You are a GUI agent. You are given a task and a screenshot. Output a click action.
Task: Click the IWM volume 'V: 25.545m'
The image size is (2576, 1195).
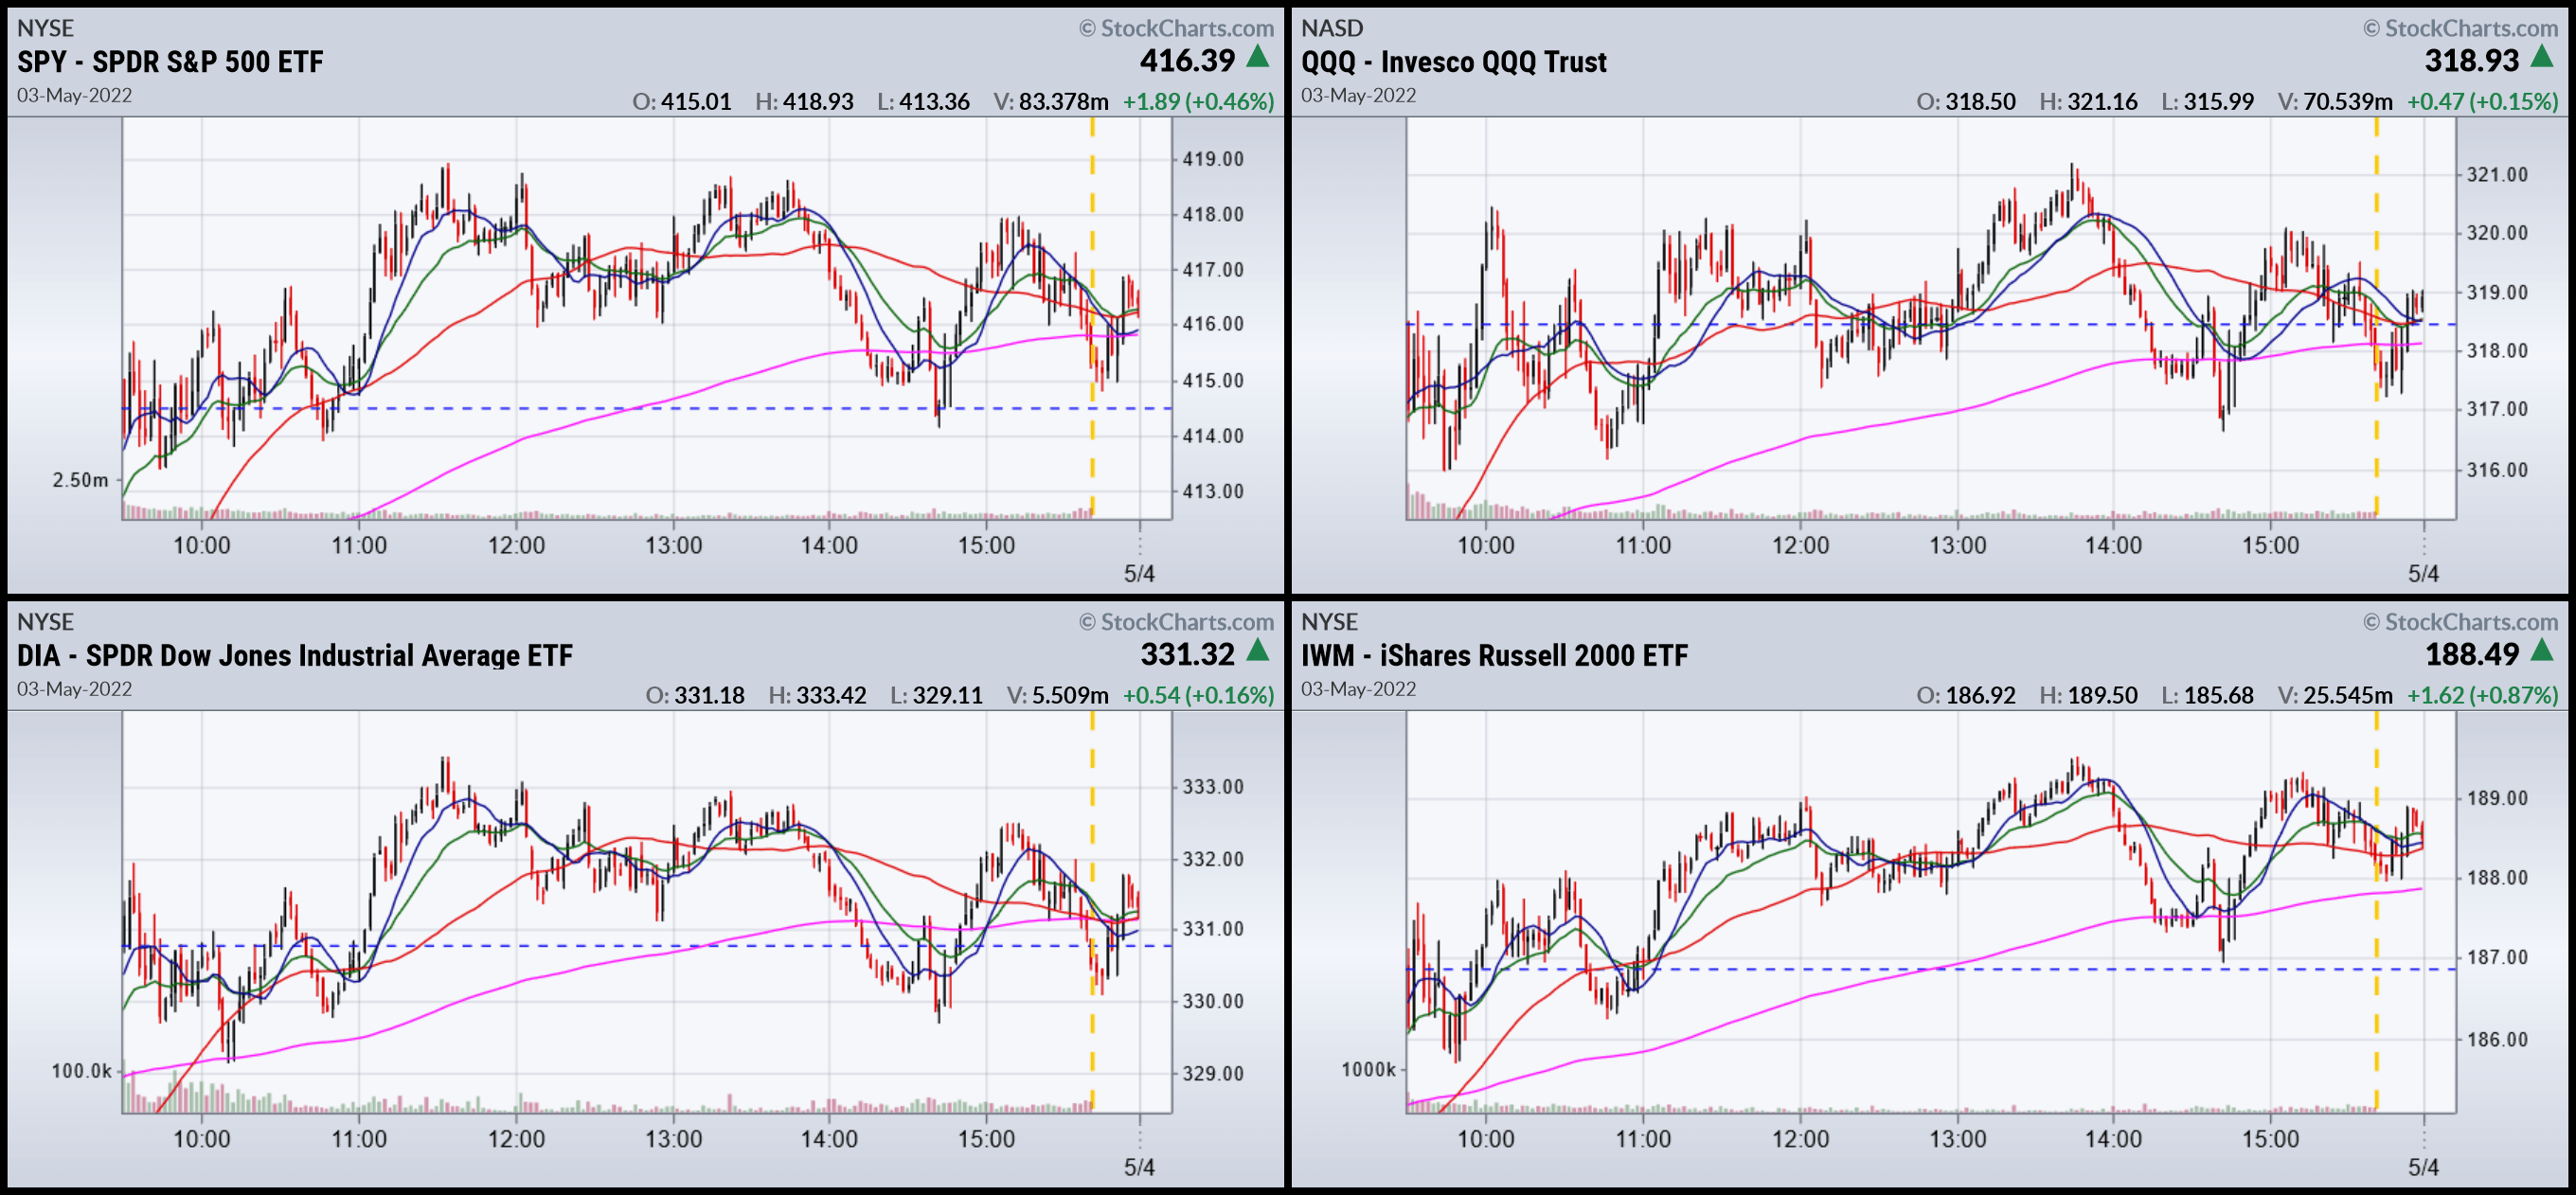[2335, 694]
